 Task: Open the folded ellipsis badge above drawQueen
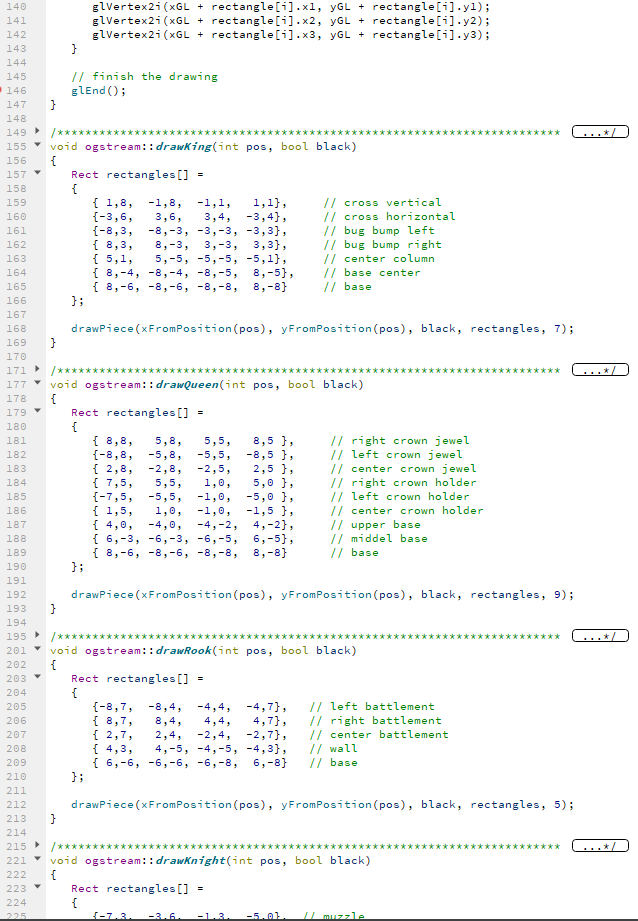[x=600, y=370]
